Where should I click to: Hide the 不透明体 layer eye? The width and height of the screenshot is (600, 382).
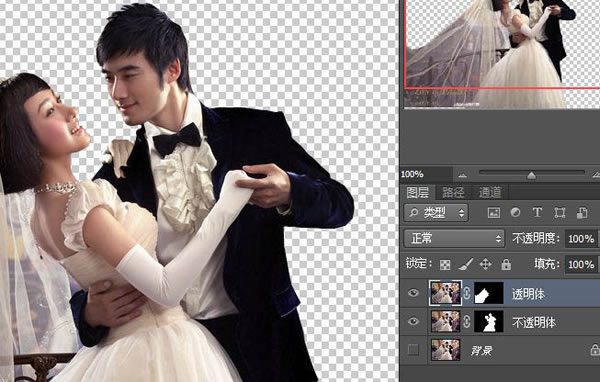pyautogui.click(x=413, y=321)
